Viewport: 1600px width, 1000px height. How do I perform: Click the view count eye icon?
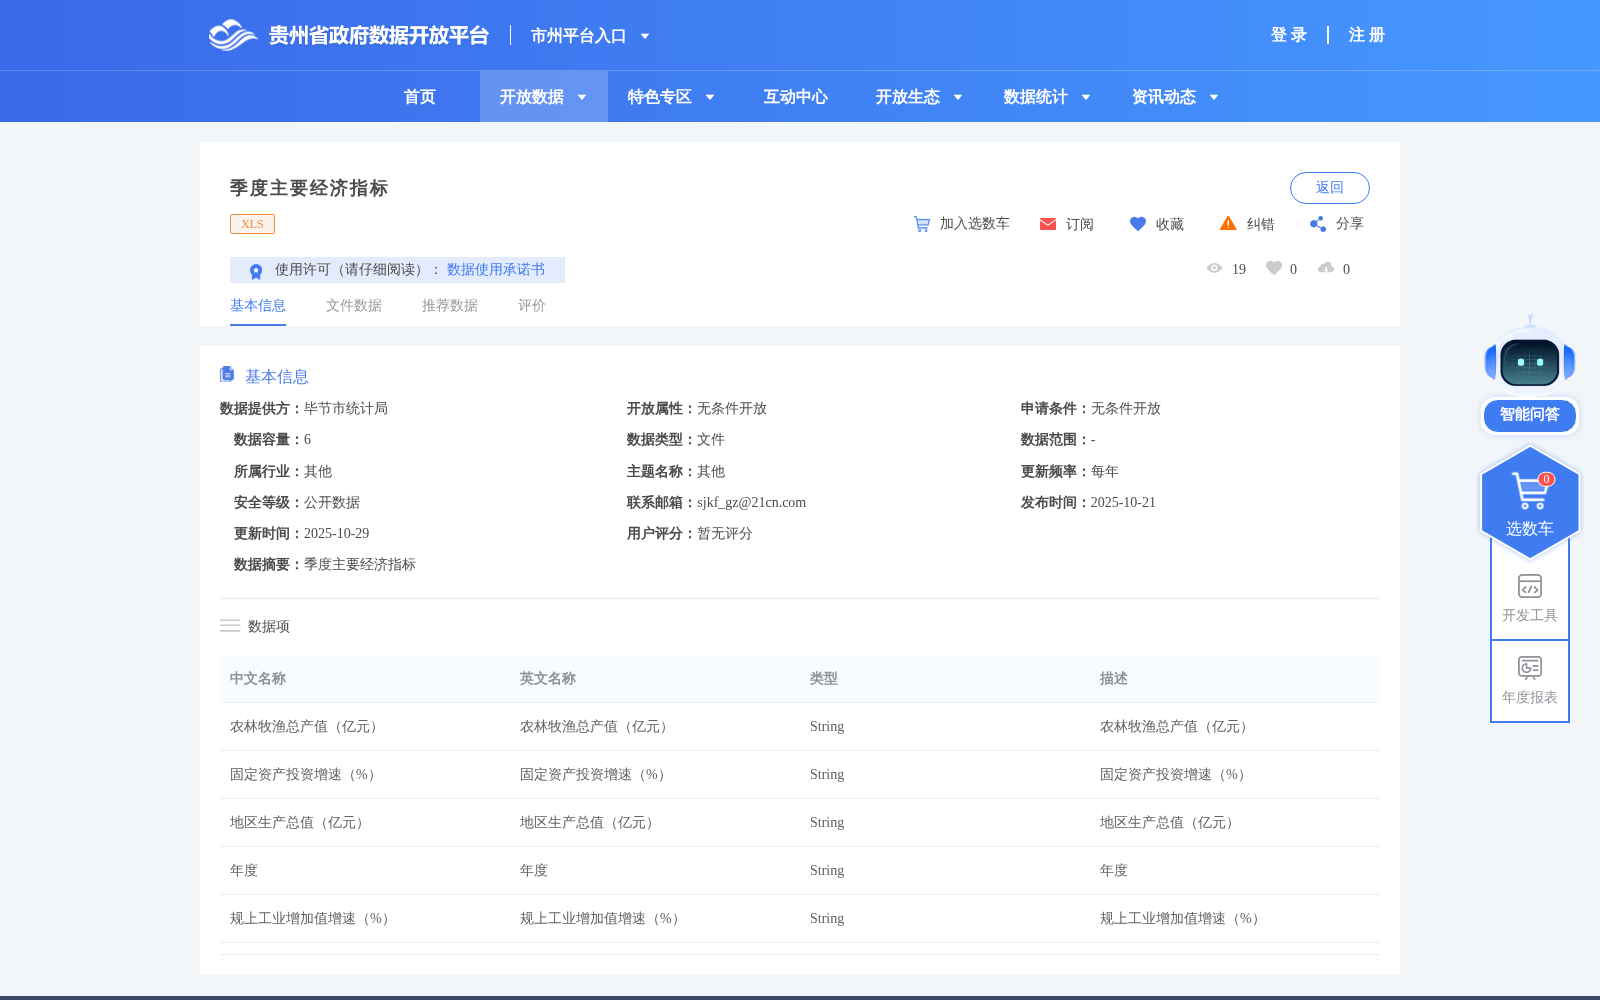click(x=1214, y=268)
